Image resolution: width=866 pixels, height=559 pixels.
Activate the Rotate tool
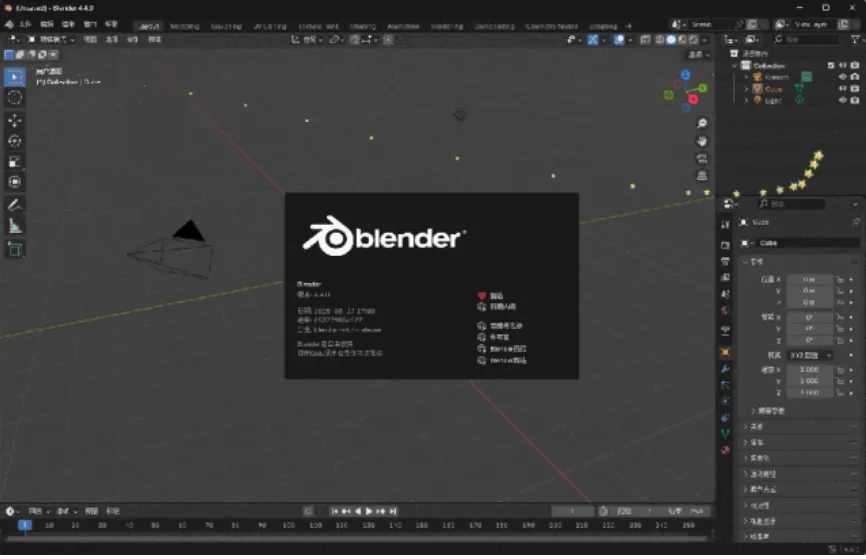pos(15,141)
